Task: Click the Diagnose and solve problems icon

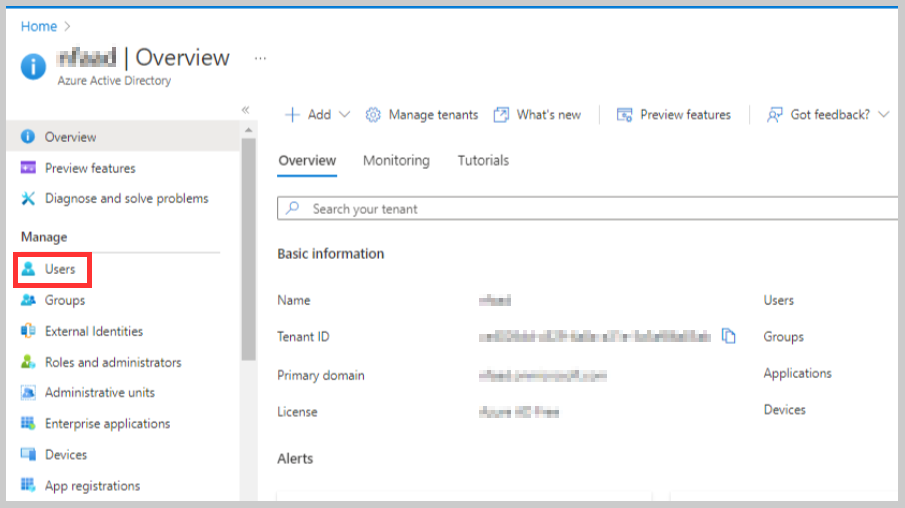Action: point(28,199)
